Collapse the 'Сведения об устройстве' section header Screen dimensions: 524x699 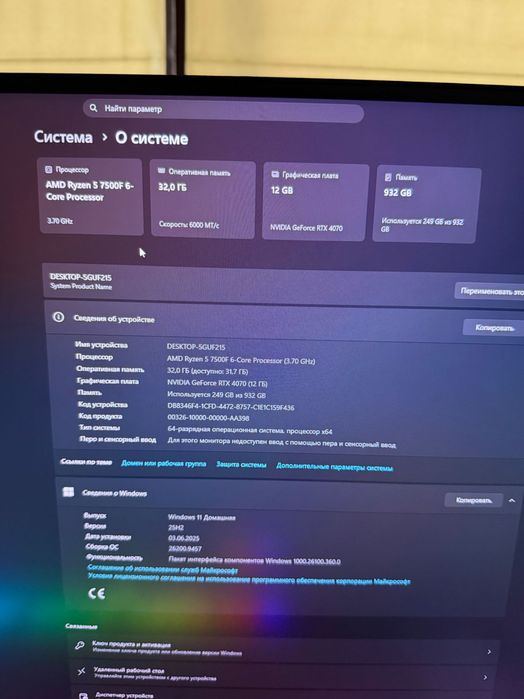[285, 323]
